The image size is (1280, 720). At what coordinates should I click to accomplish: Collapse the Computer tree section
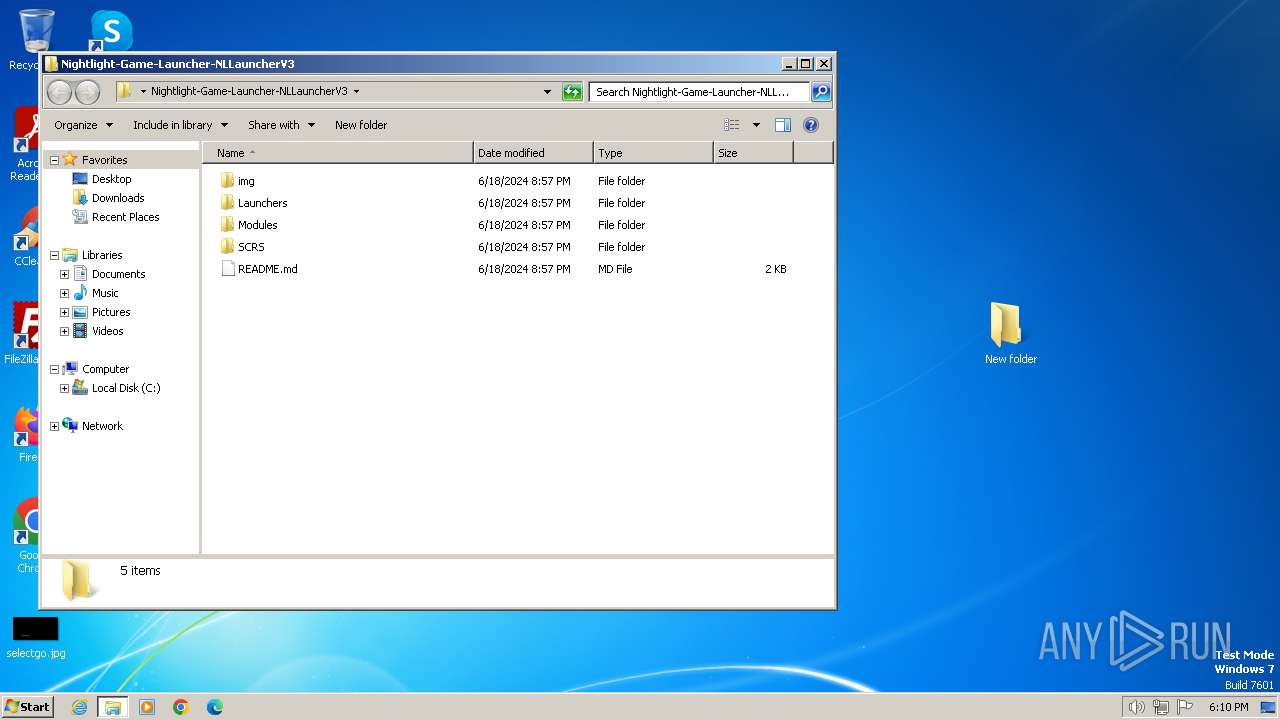click(x=54, y=369)
